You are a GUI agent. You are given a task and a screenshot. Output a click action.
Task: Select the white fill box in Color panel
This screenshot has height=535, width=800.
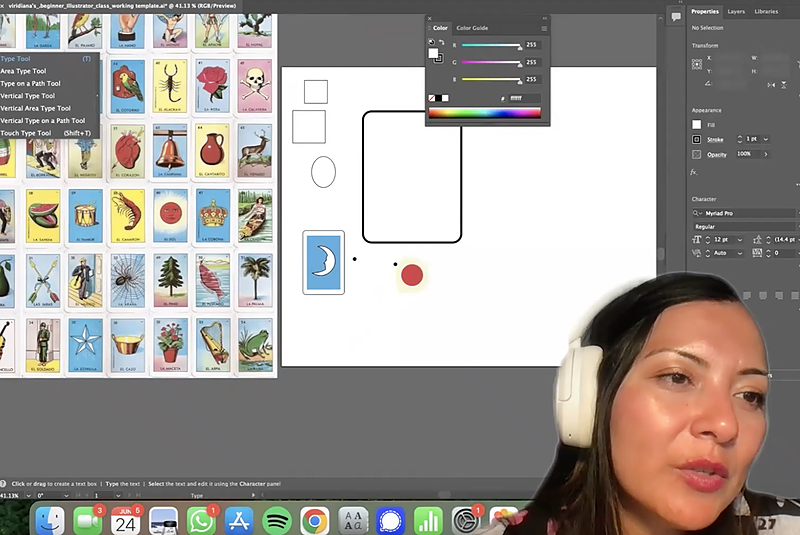[433, 53]
